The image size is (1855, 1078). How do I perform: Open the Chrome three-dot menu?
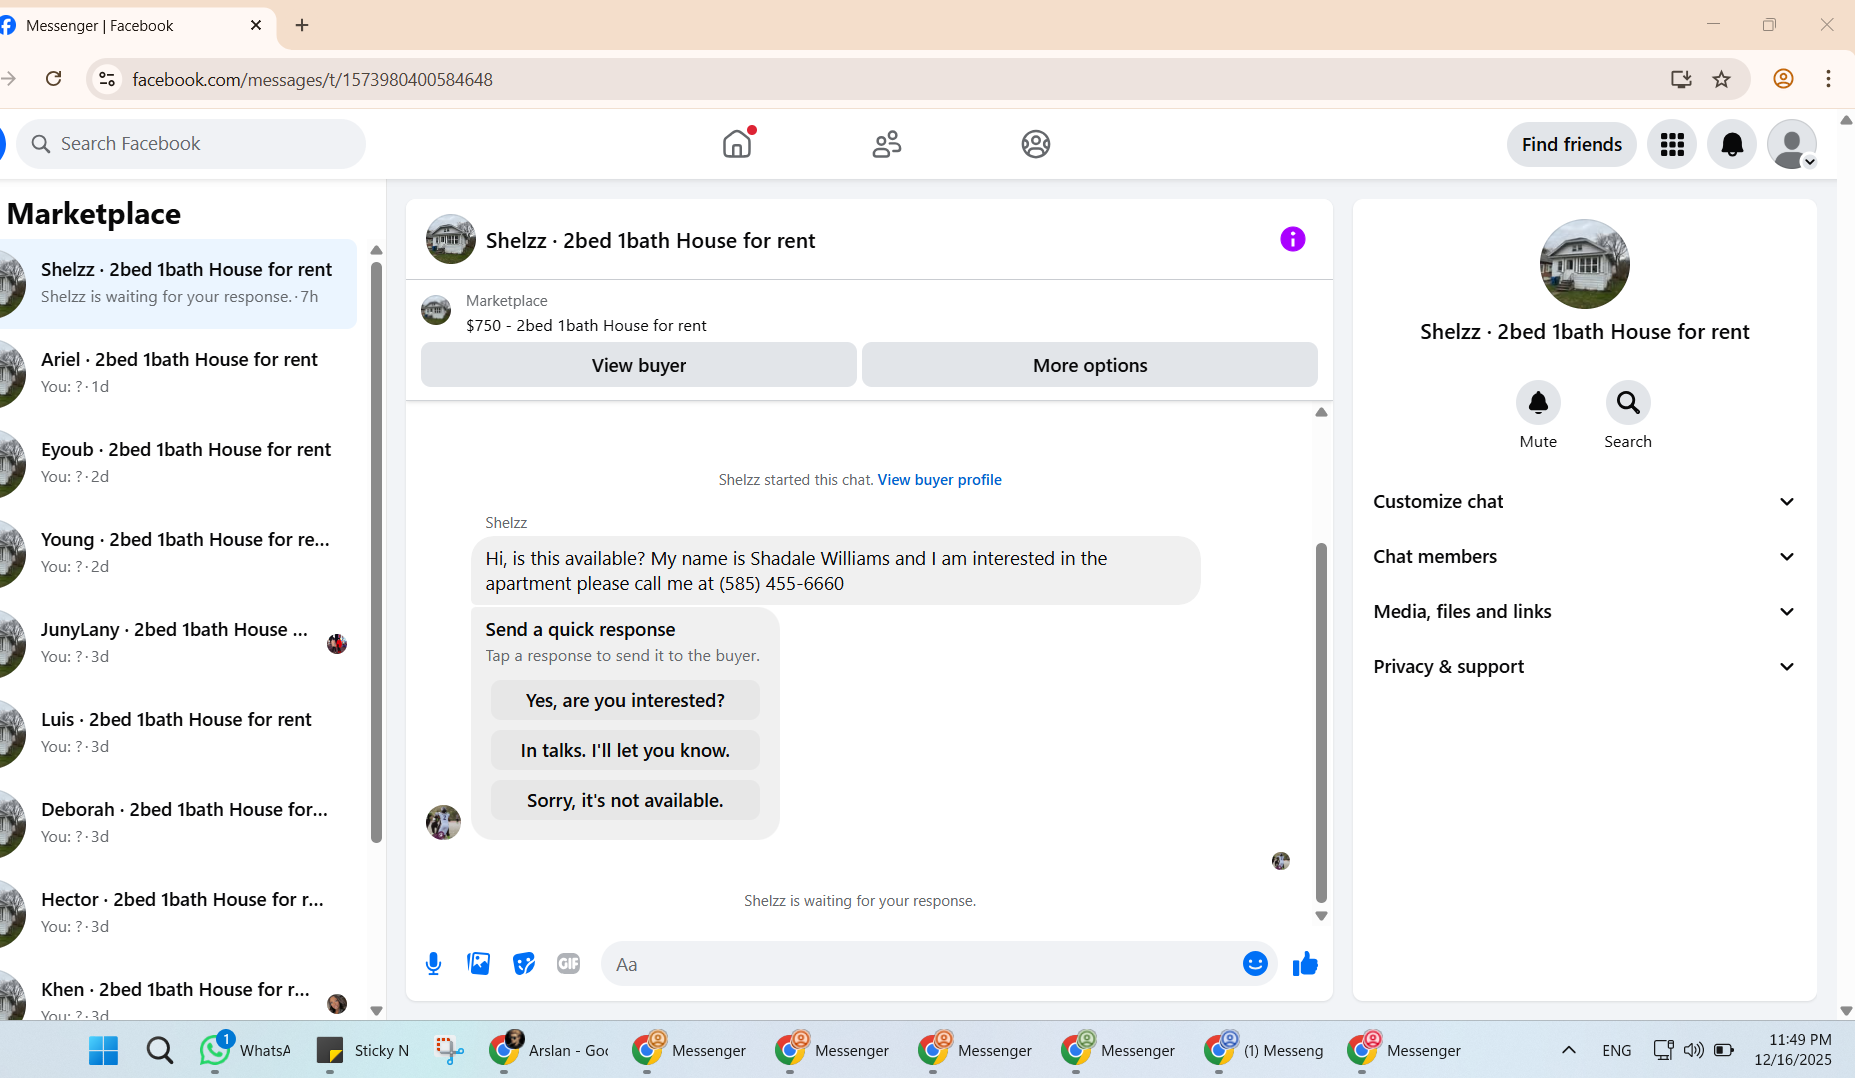coord(1828,79)
